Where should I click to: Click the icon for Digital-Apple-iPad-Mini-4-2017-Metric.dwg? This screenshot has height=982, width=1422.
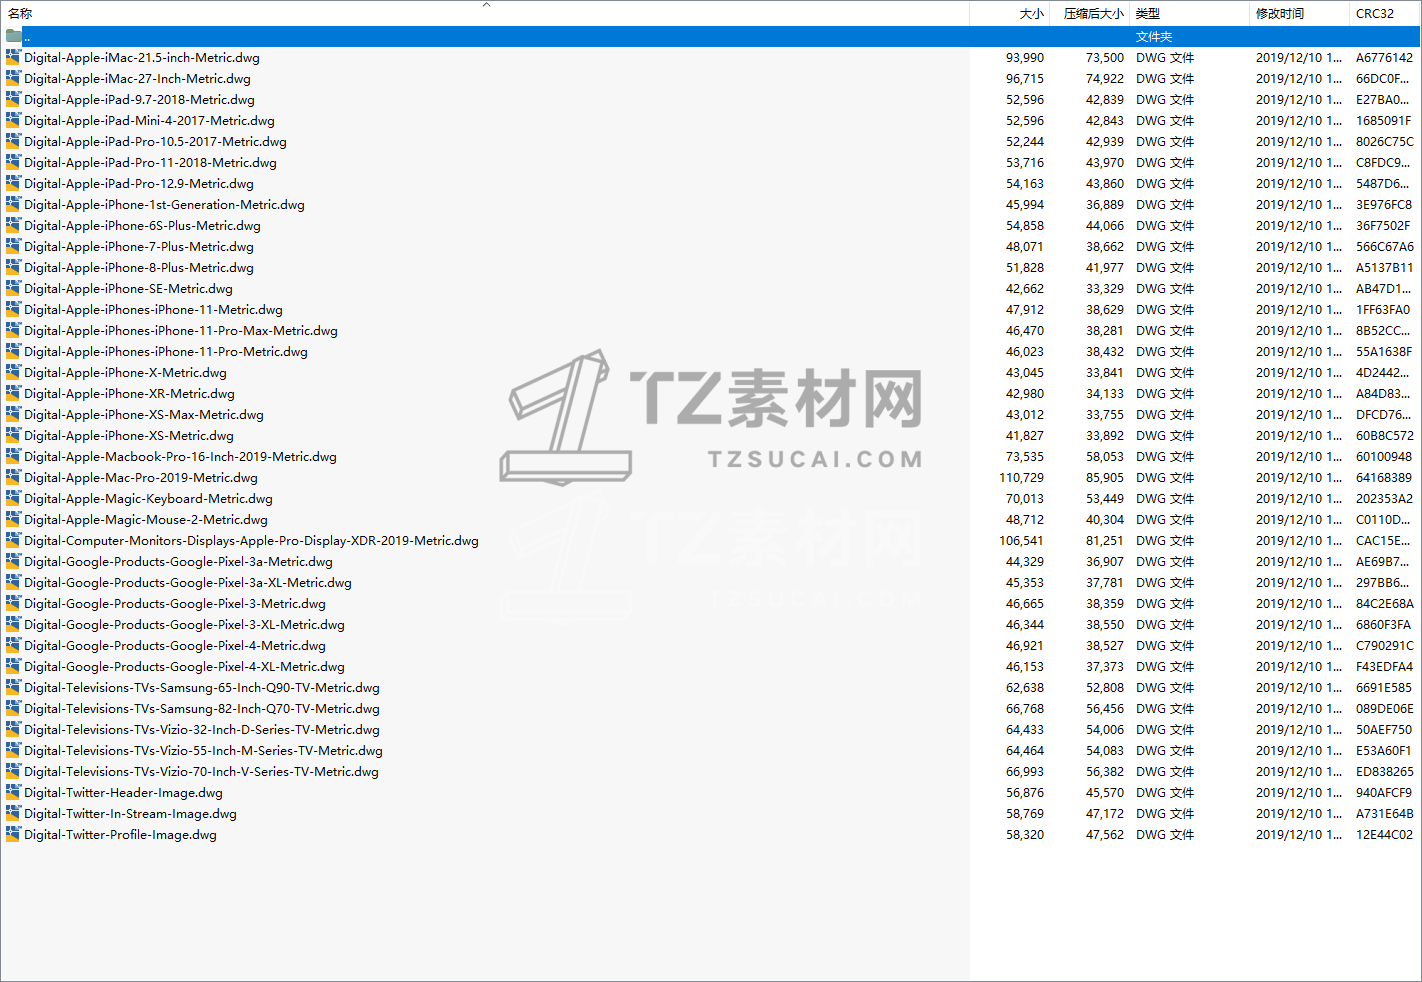(13, 121)
